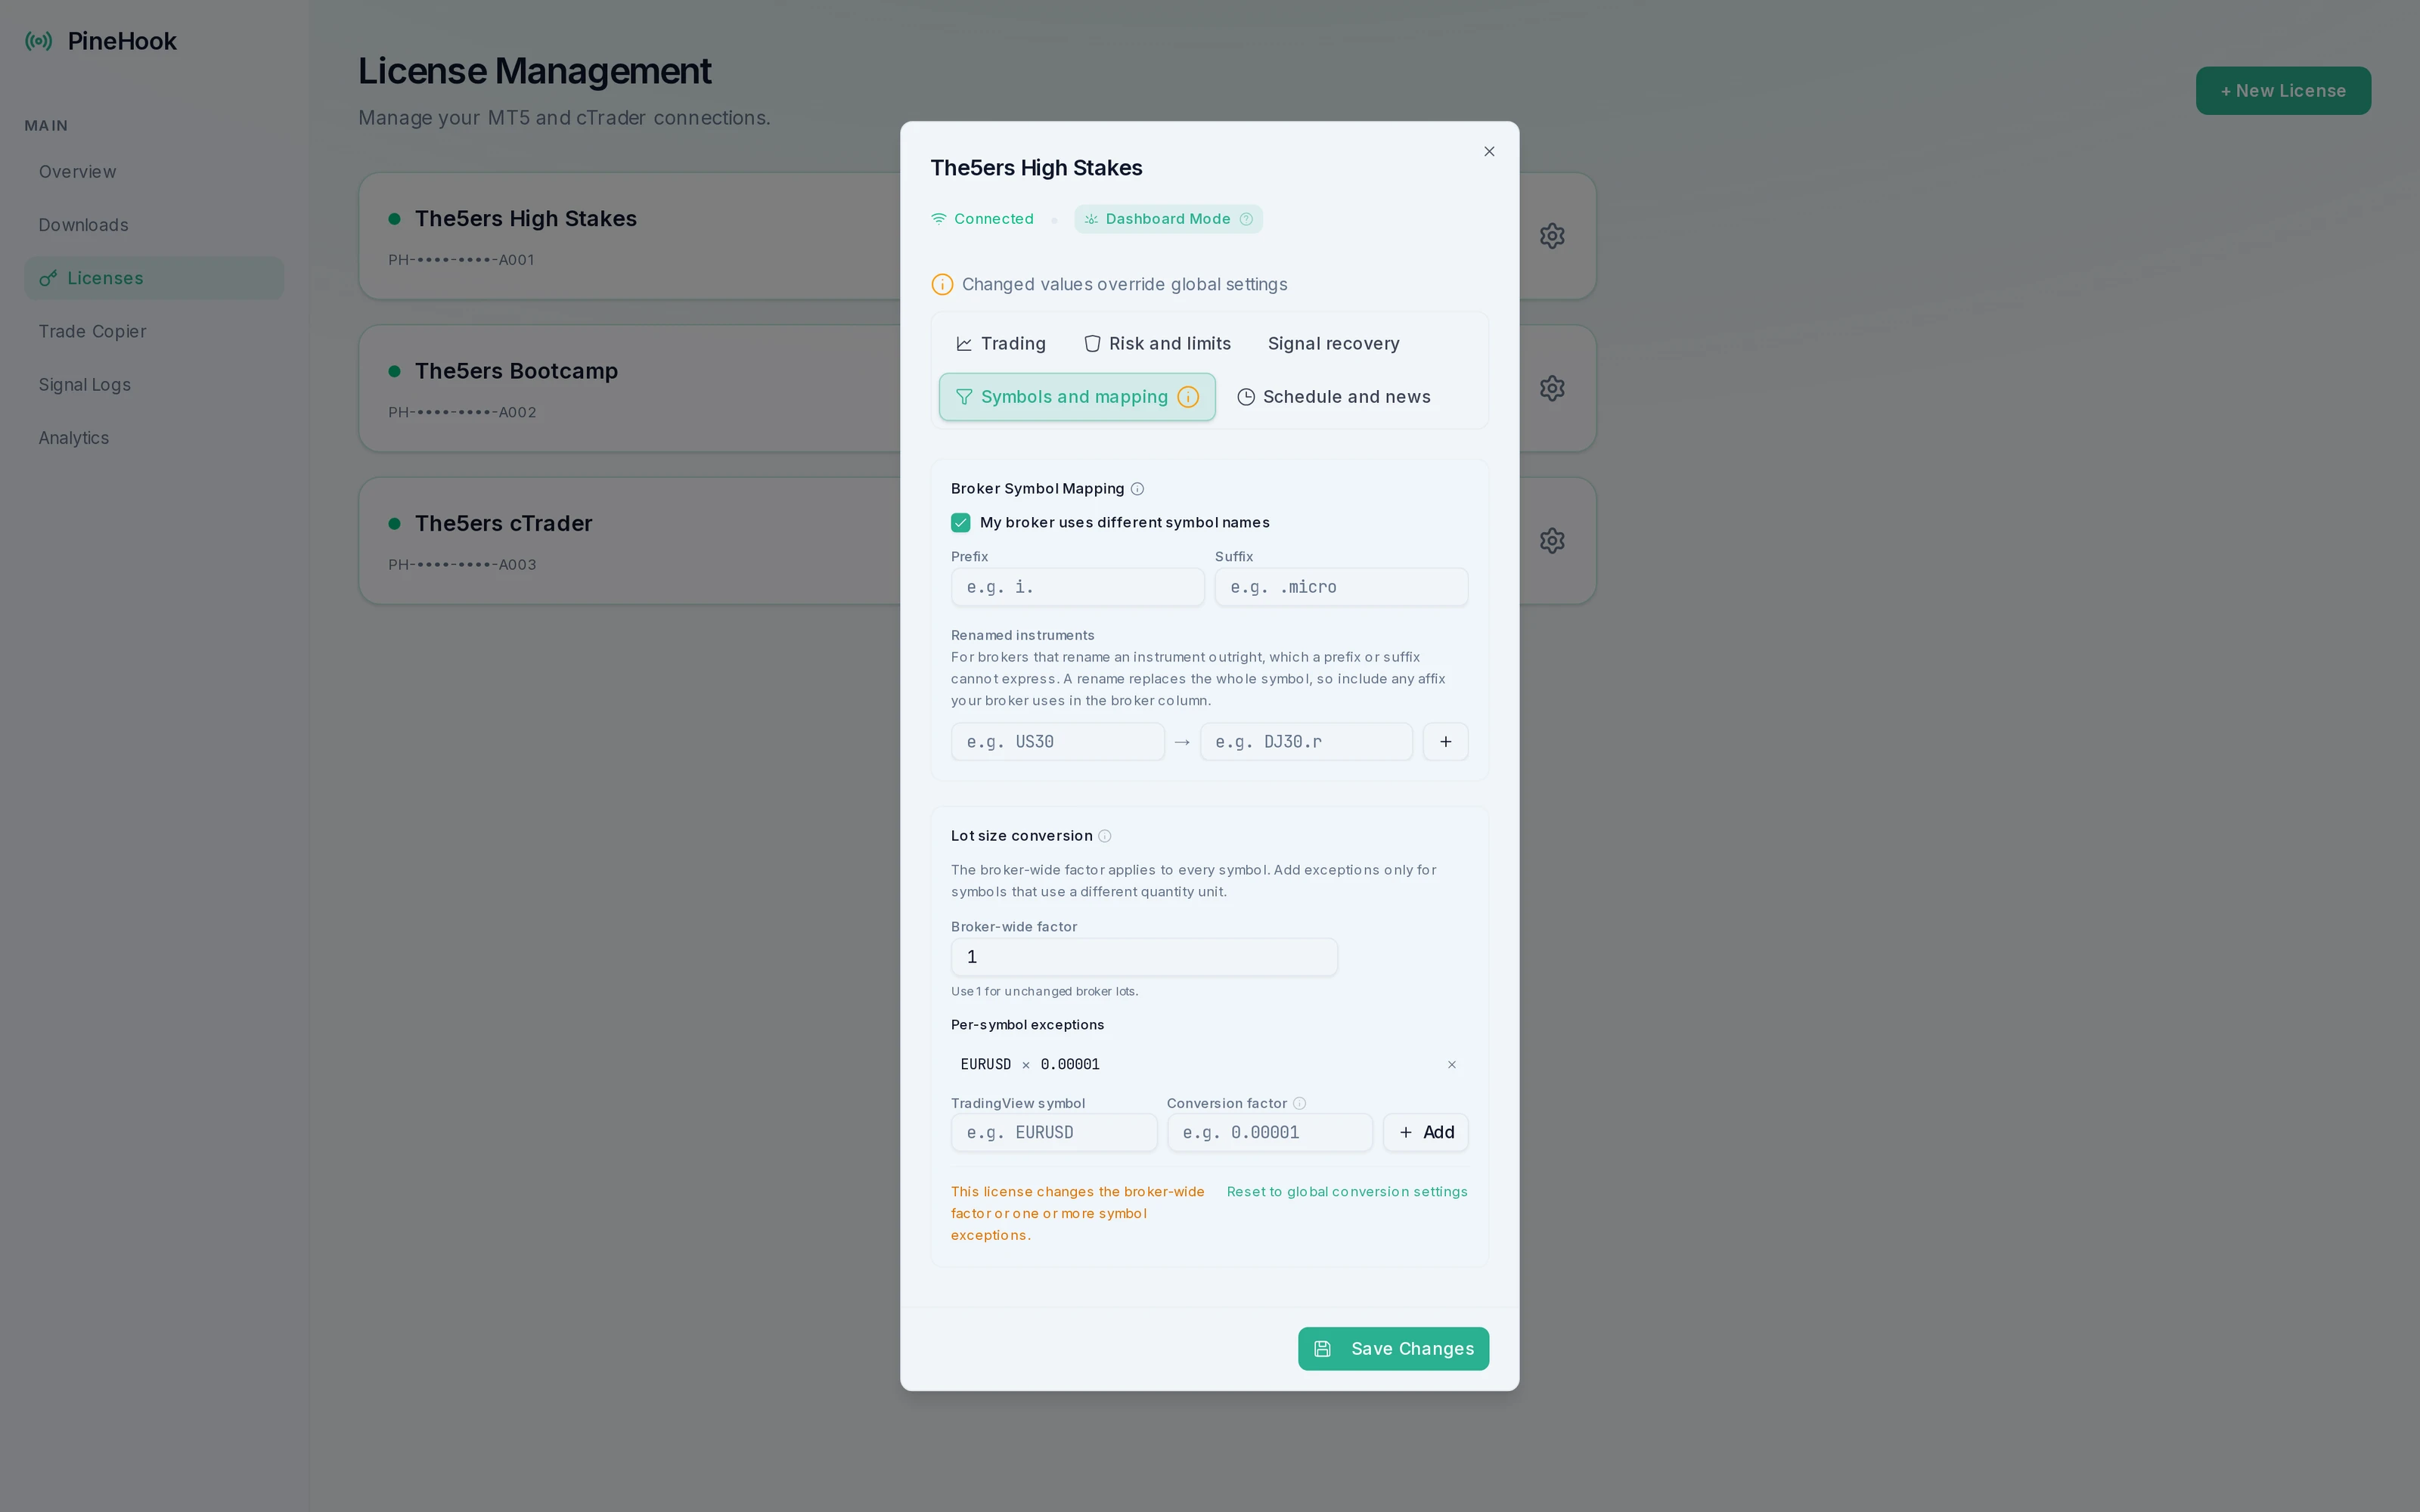Click the US30 source symbol field
Viewport: 2420px width, 1512px height.
click(x=1058, y=742)
